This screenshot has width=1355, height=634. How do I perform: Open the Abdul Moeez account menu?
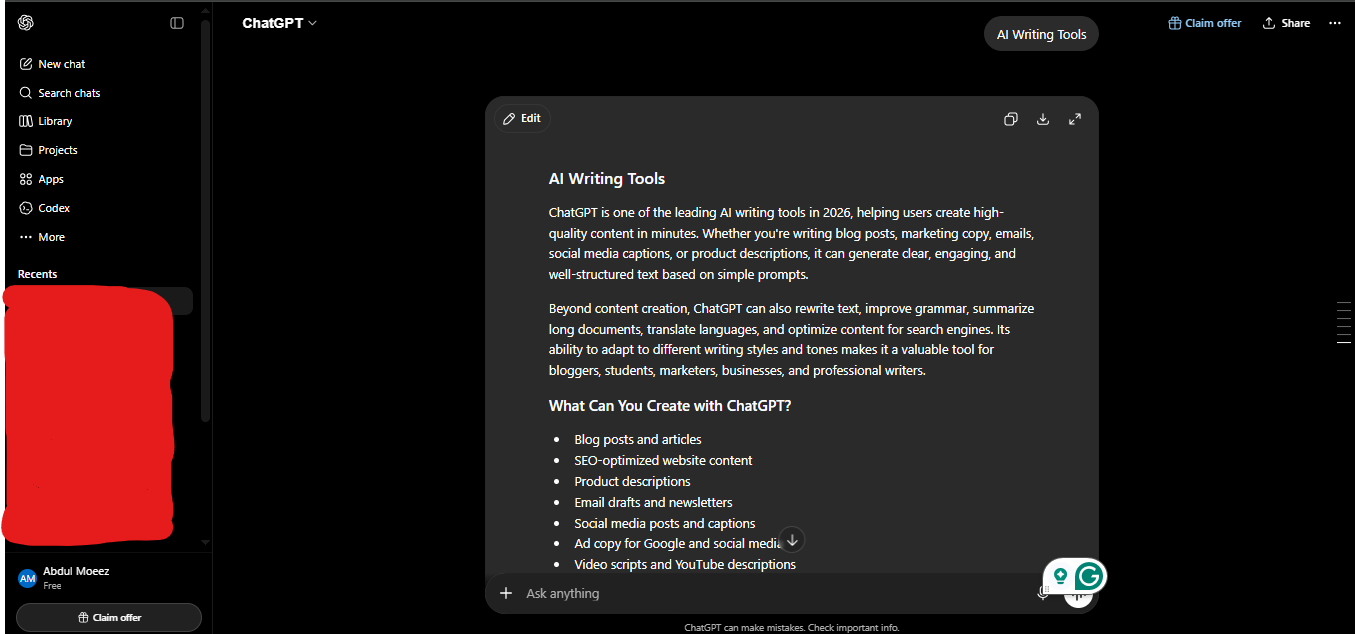(x=108, y=577)
